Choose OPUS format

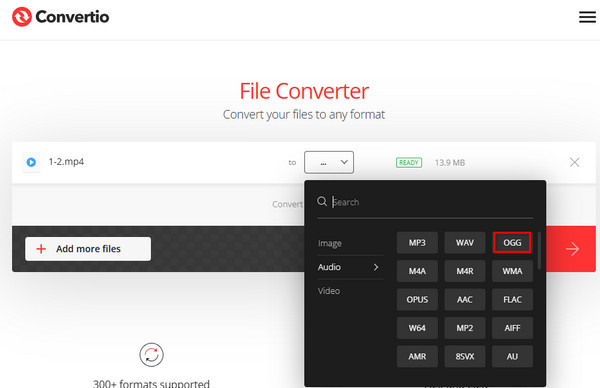(x=417, y=300)
